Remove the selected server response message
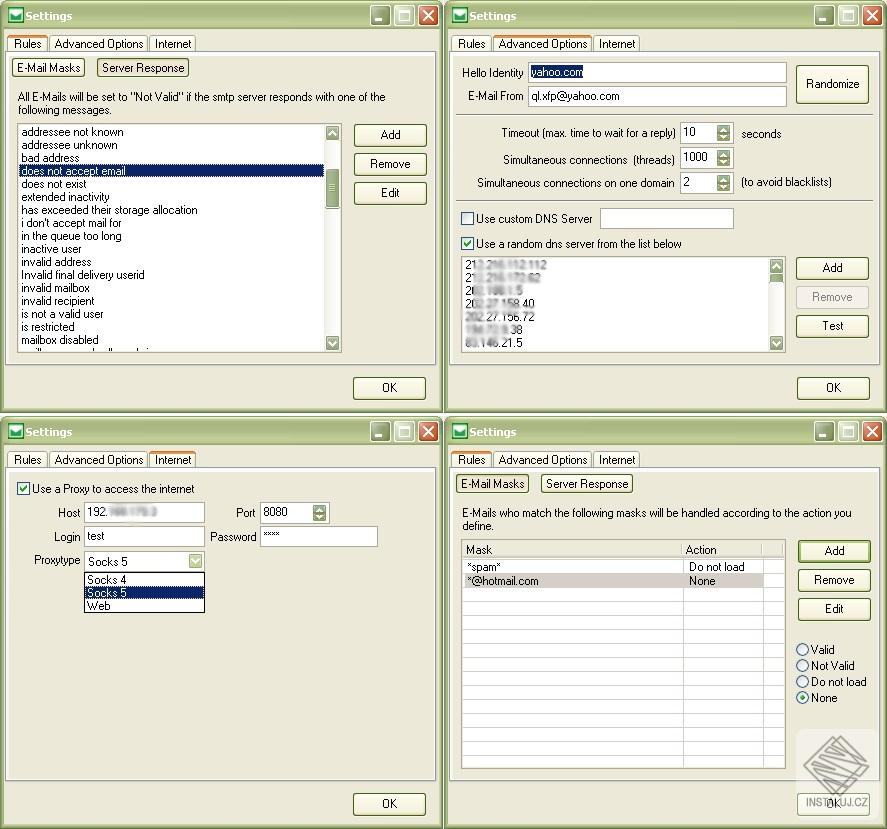 tap(389, 164)
